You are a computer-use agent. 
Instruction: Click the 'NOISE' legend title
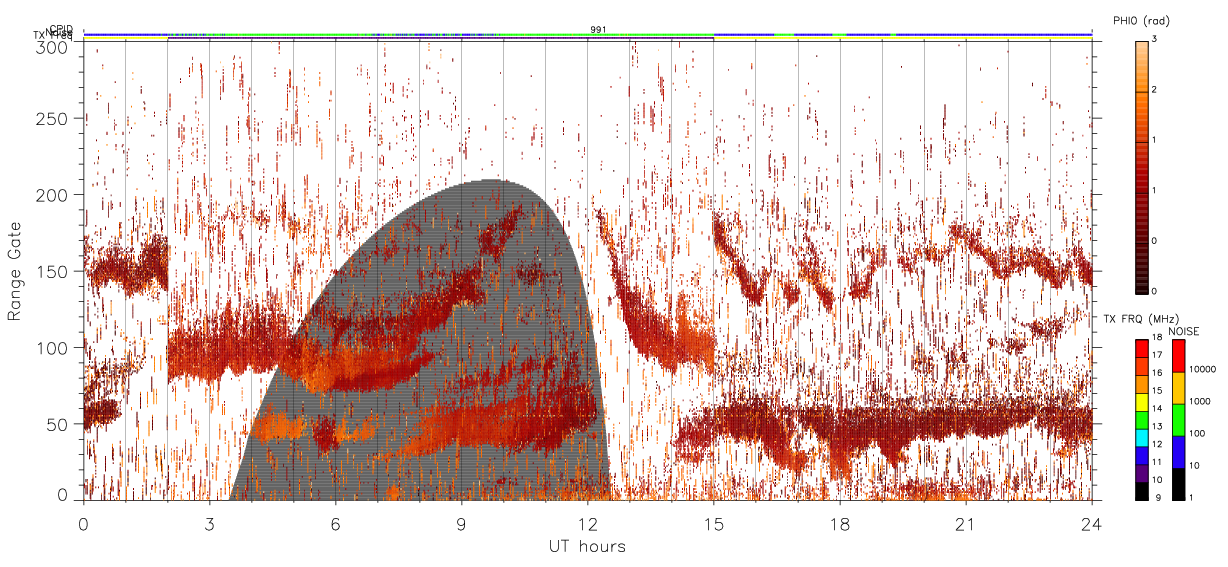(x=1184, y=331)
